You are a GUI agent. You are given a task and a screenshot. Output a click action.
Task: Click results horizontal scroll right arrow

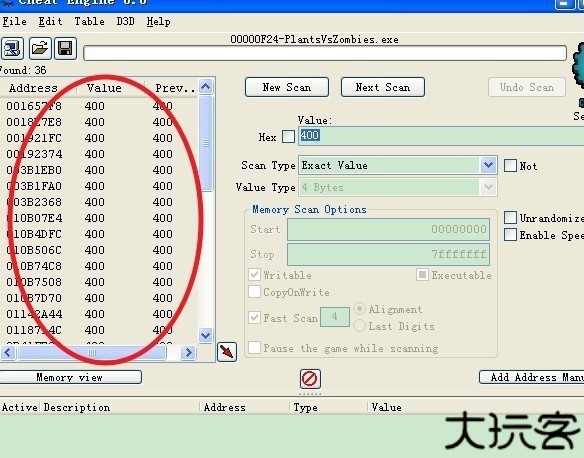[188, 352]
